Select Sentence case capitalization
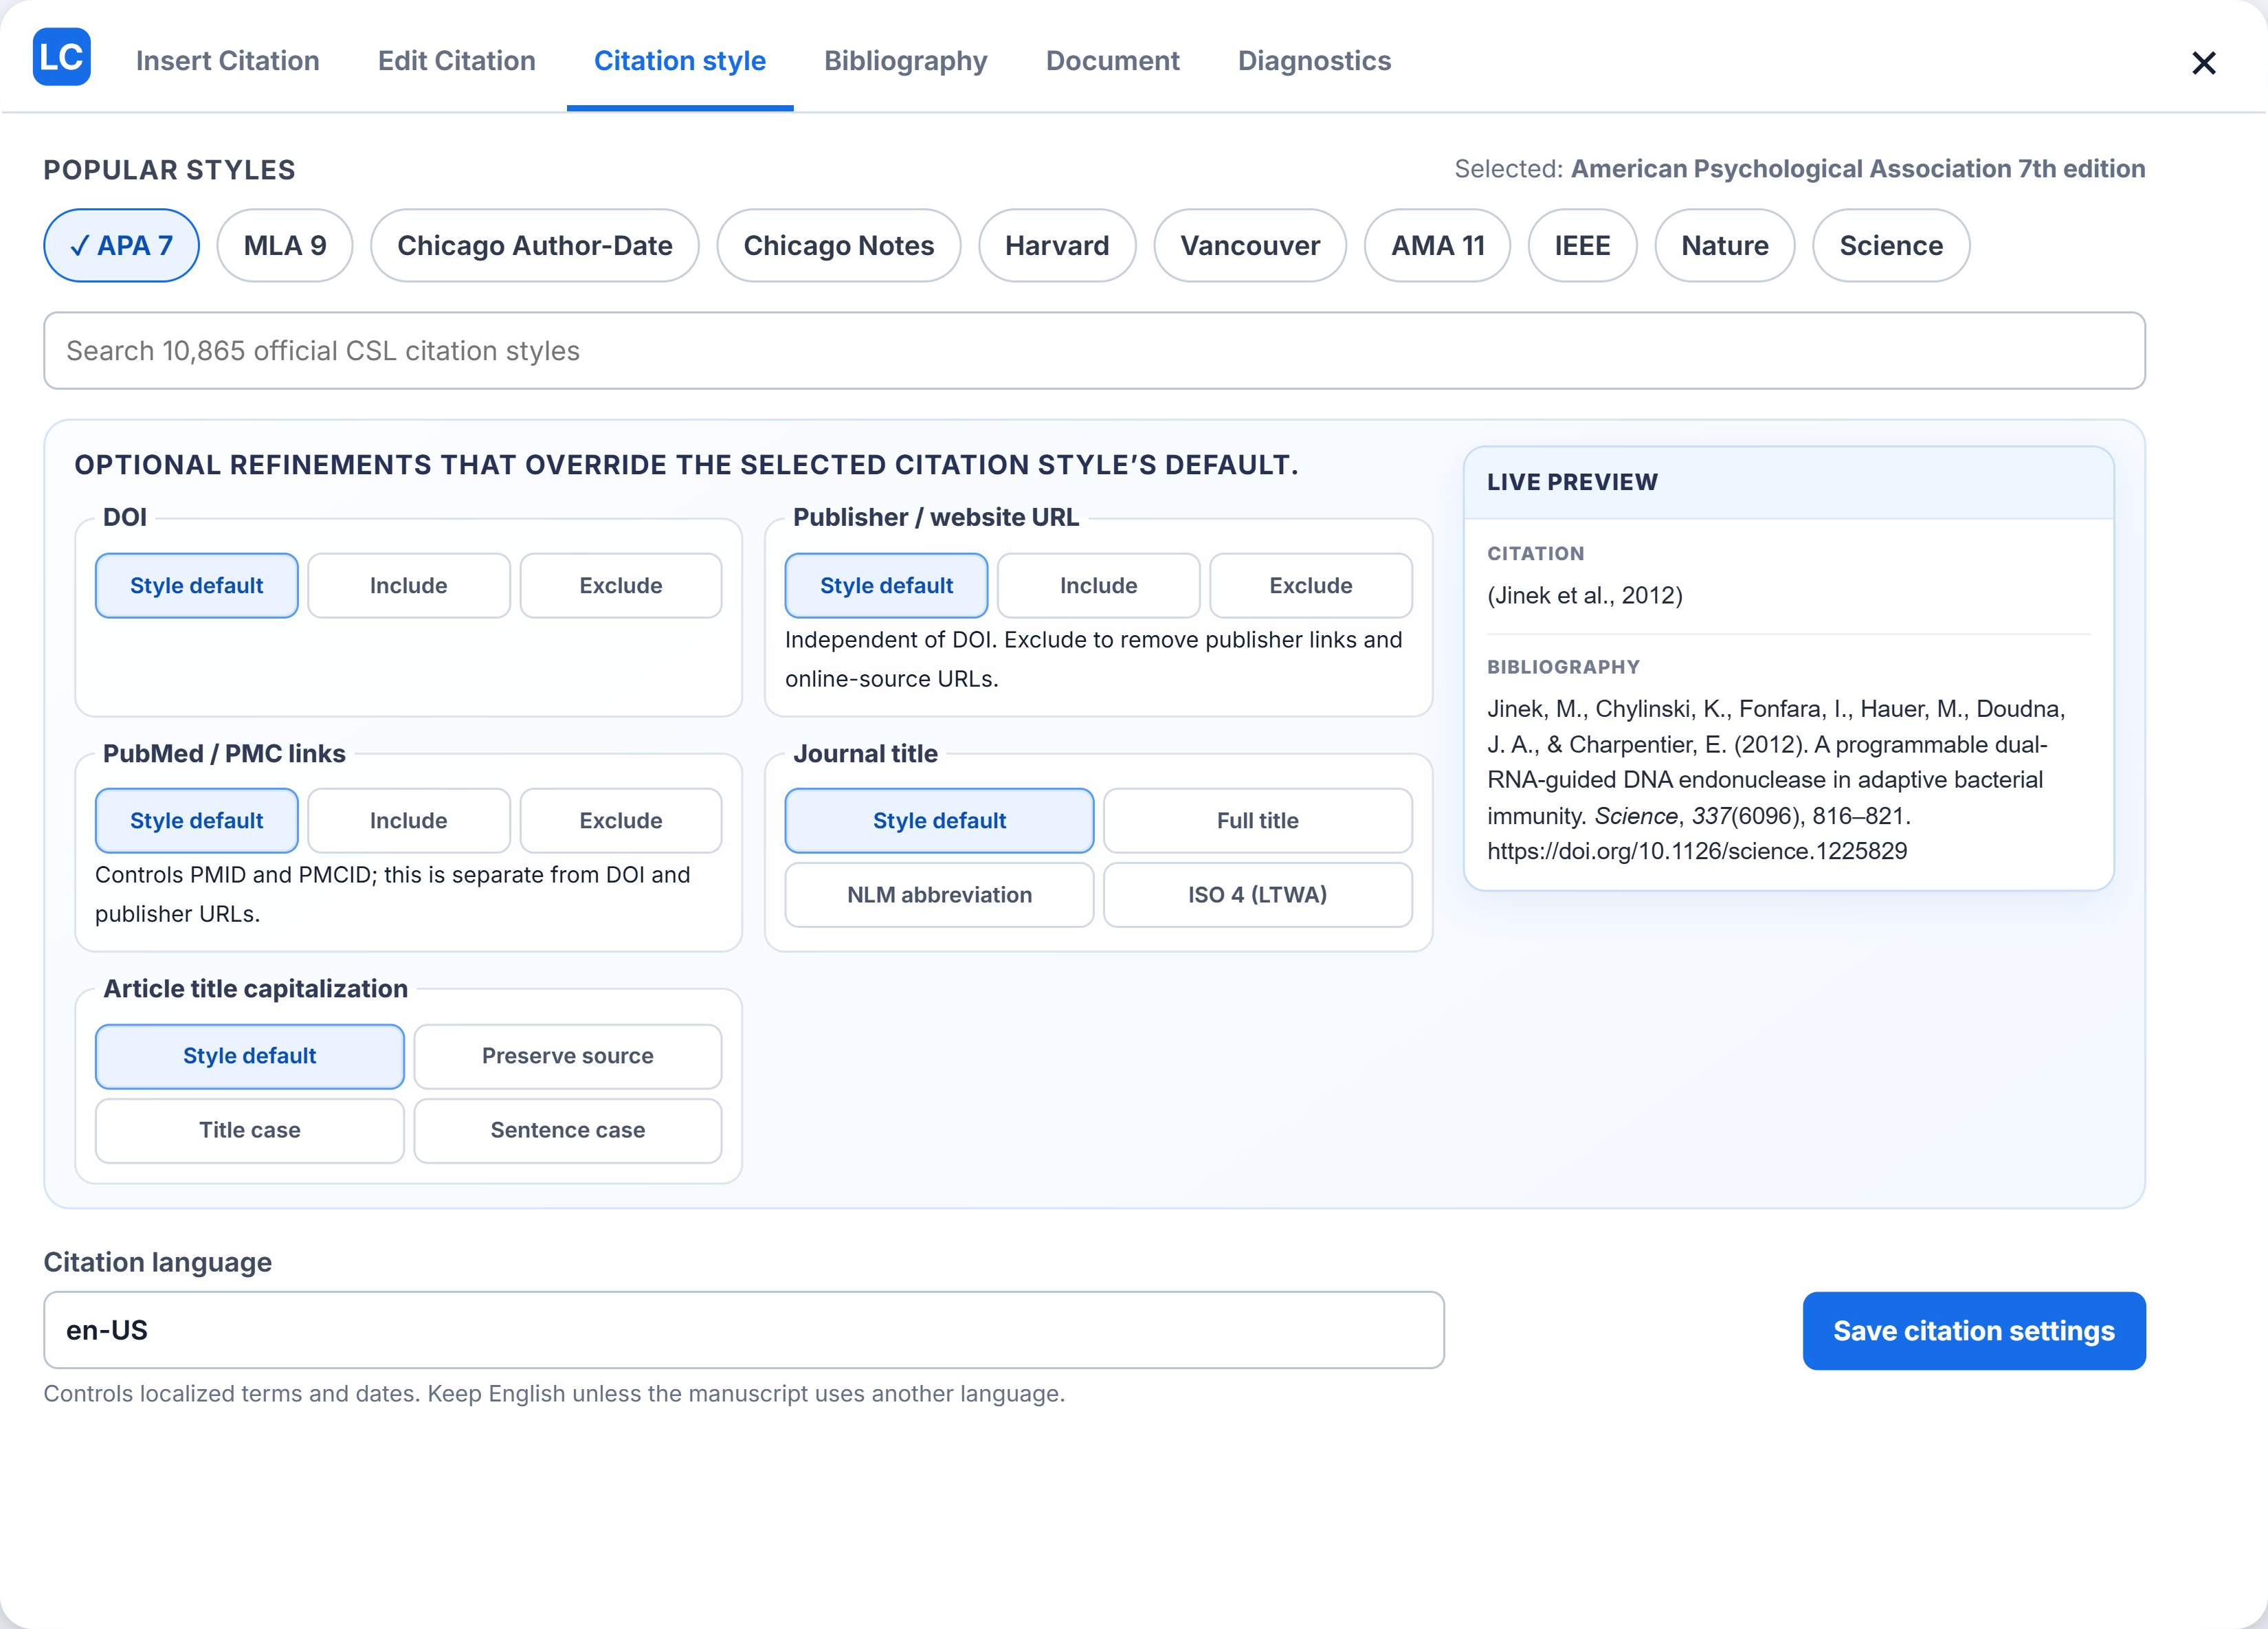Image resolution: width=2268 pixels, height=1629 pixels. [x=568, y=1130]
